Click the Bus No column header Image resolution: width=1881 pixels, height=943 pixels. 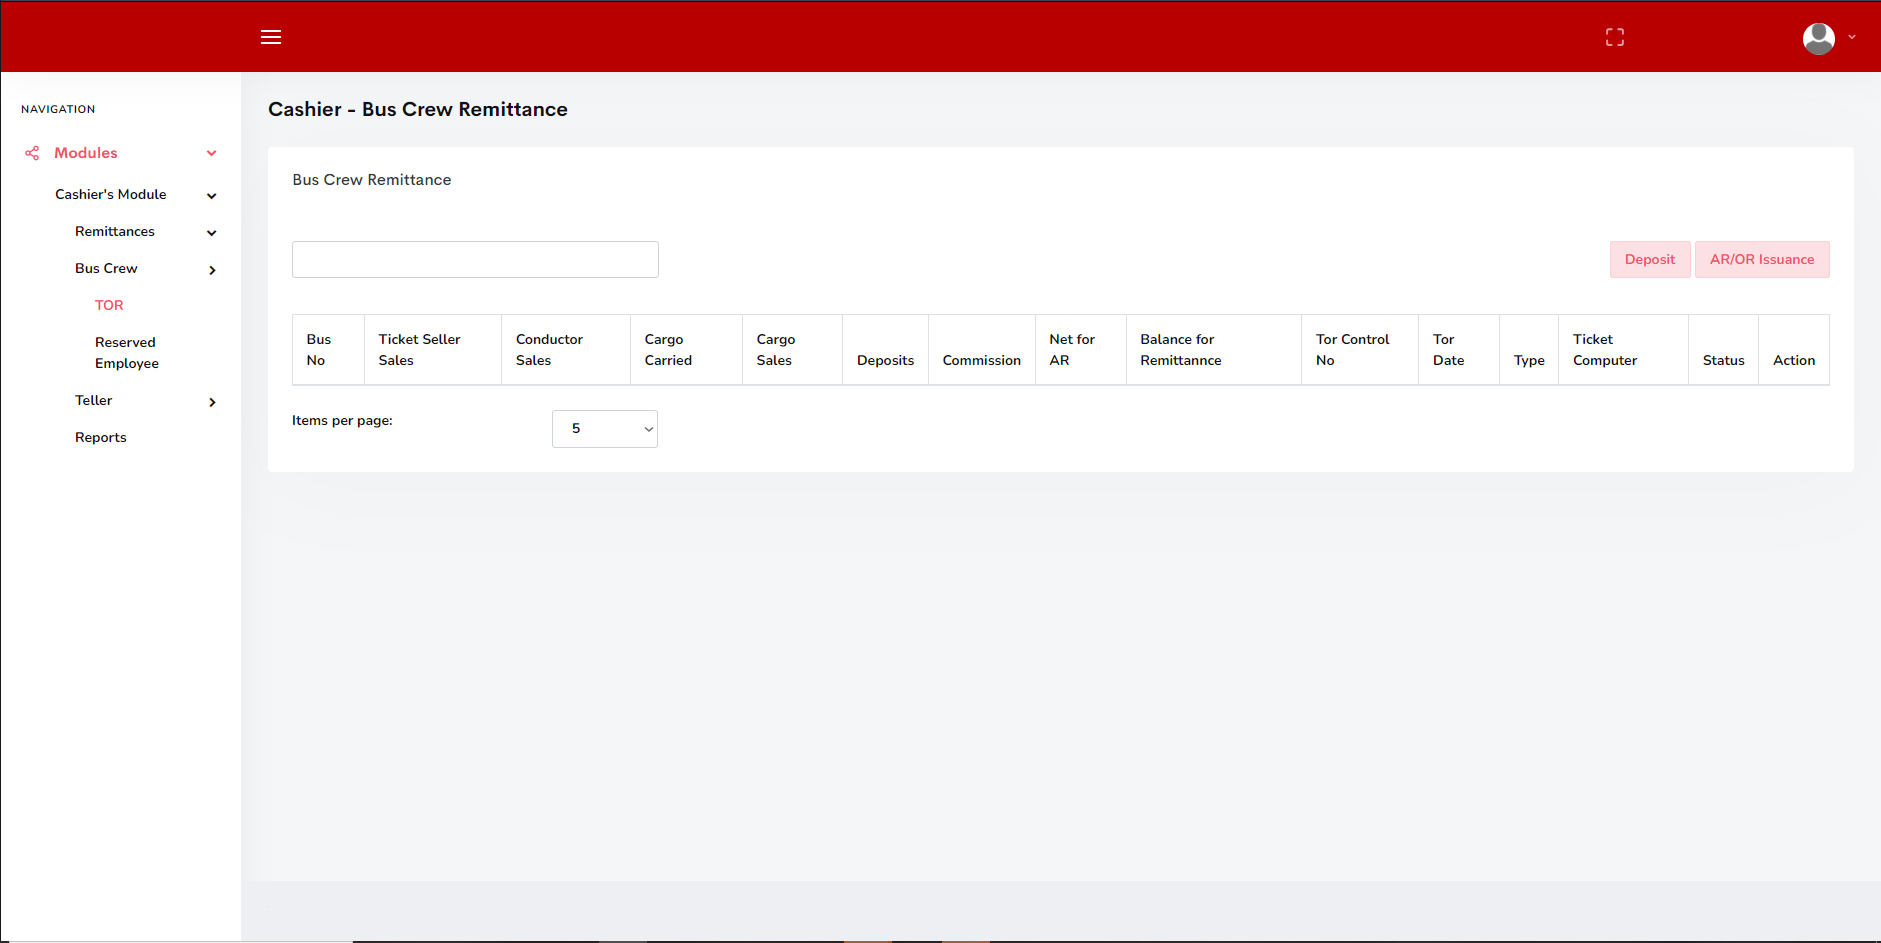click(x=319, y=350)
